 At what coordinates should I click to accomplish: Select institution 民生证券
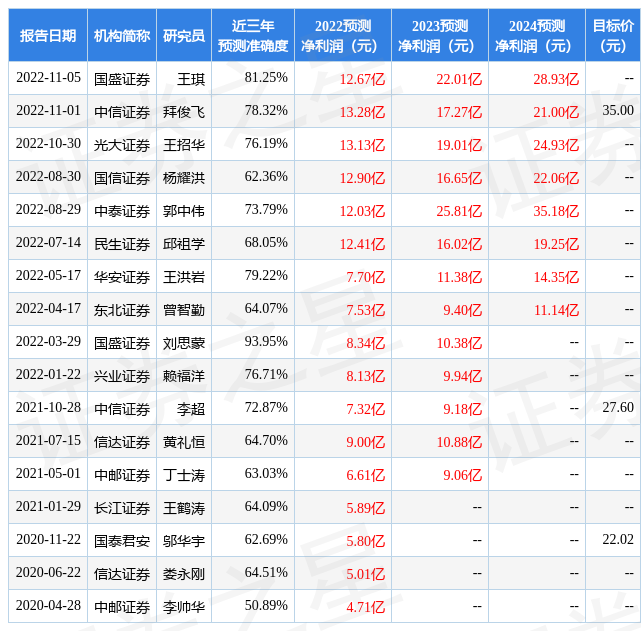tap(122, 244)
